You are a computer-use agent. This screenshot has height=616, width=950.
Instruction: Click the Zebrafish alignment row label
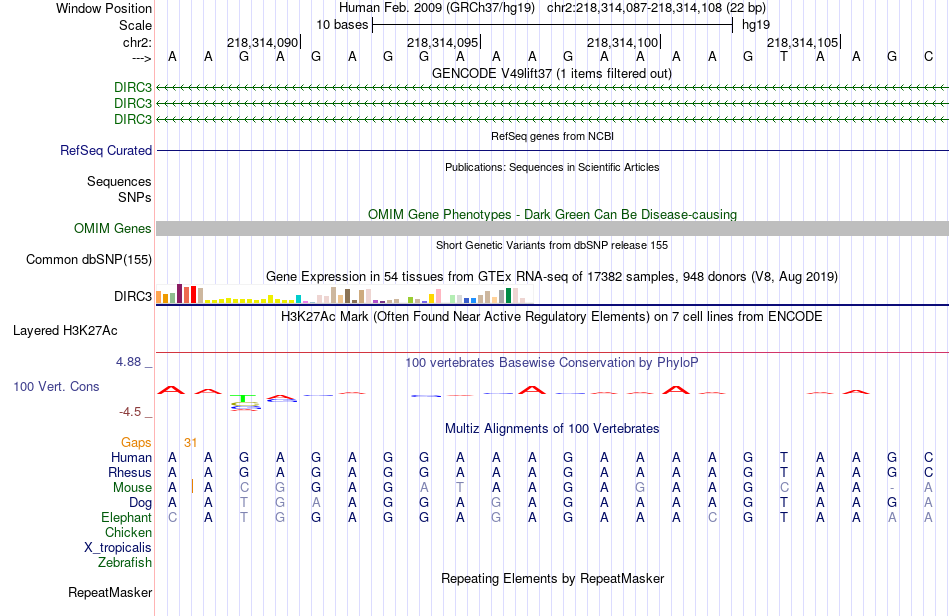tap(125, 563)
